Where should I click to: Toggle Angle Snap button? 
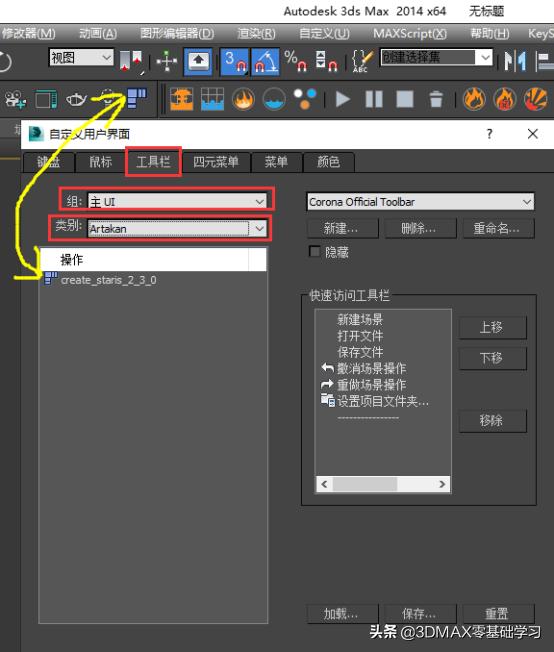click(265, 62)
